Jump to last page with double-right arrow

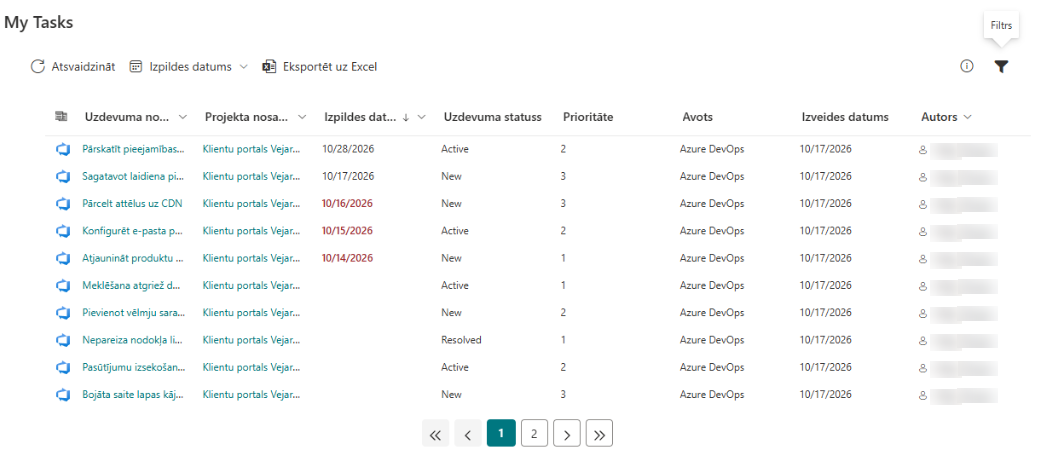[600, 433]
